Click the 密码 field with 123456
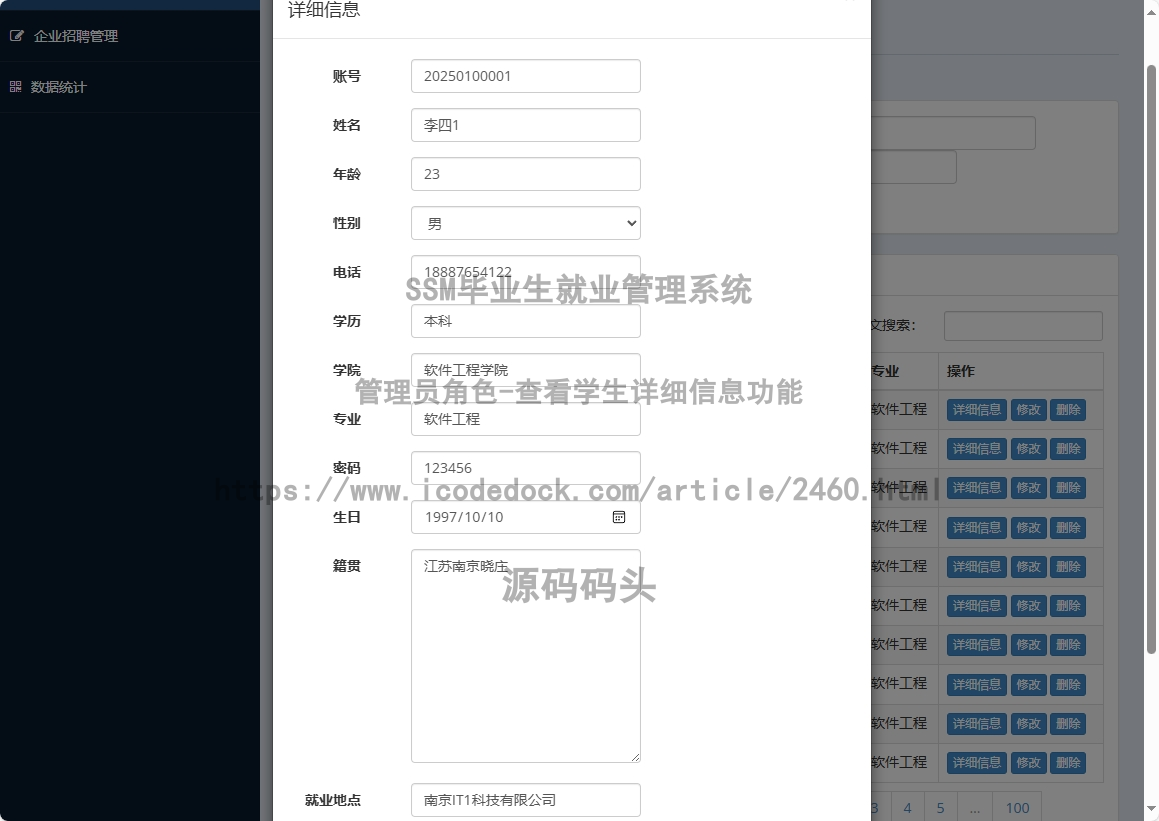Screen dimensions: 1159x821 (526, 468)
